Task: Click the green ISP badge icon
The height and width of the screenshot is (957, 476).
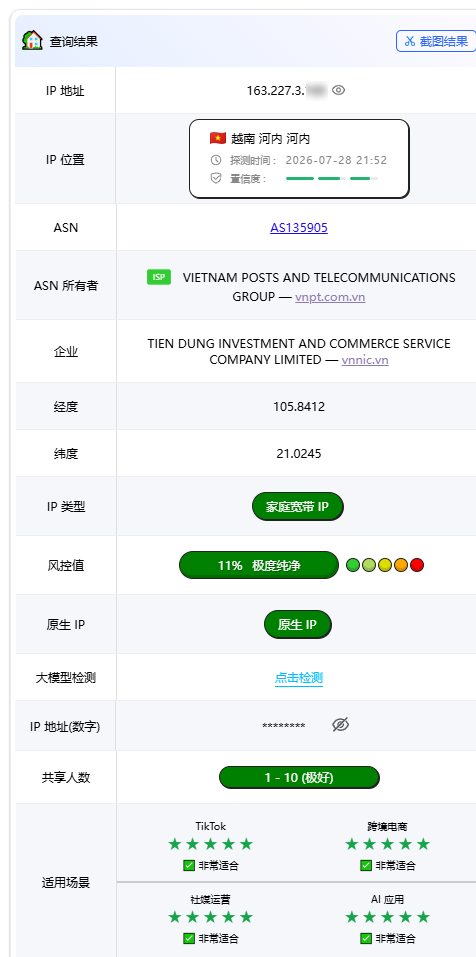Action: pyautogui.click(x=159, y=277)
